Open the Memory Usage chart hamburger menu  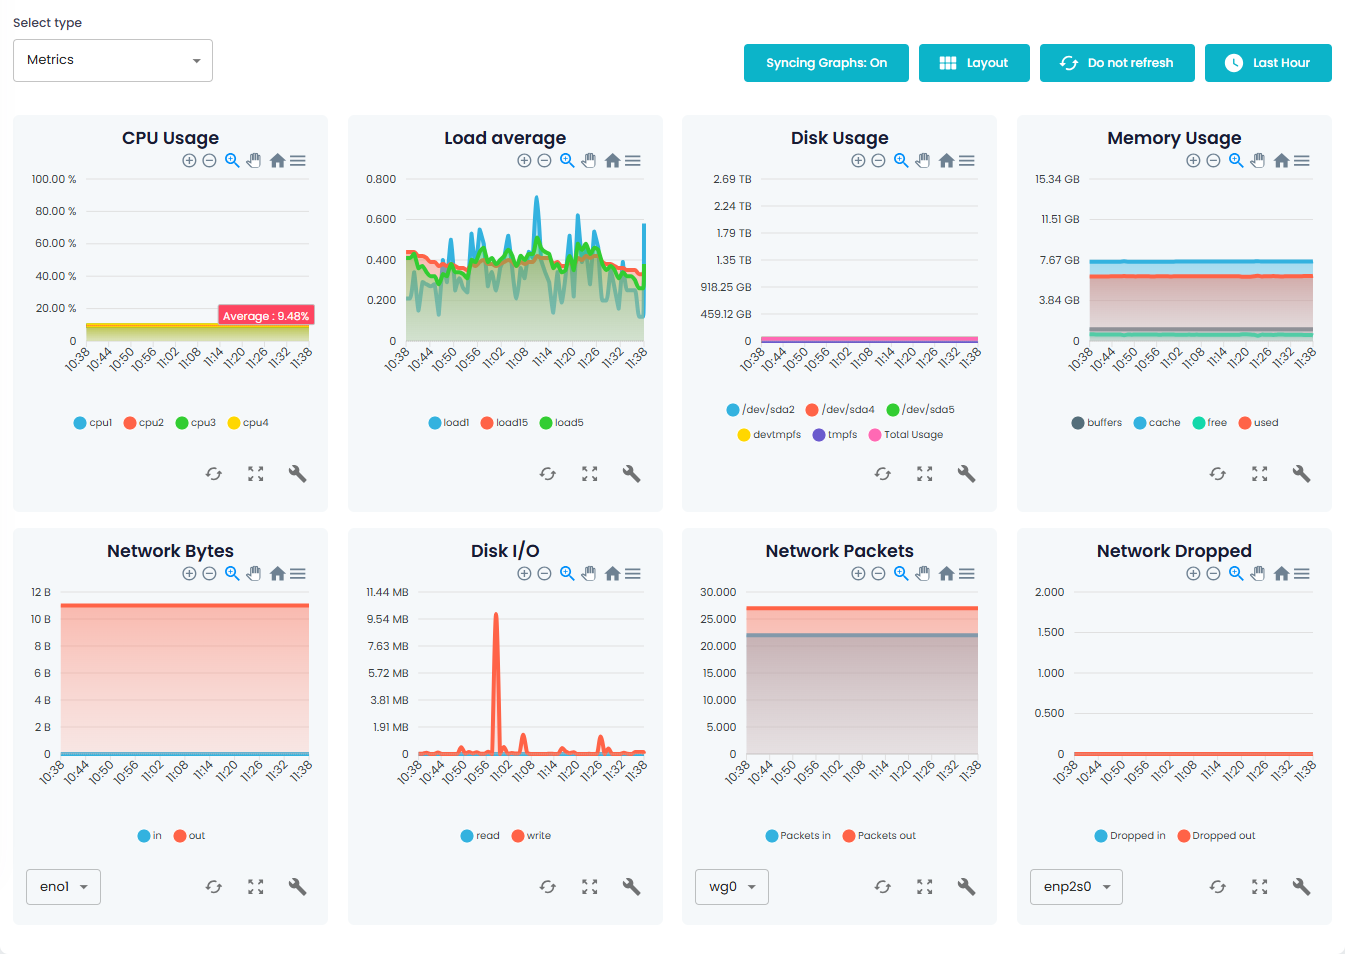click(x=1302, y=161)
